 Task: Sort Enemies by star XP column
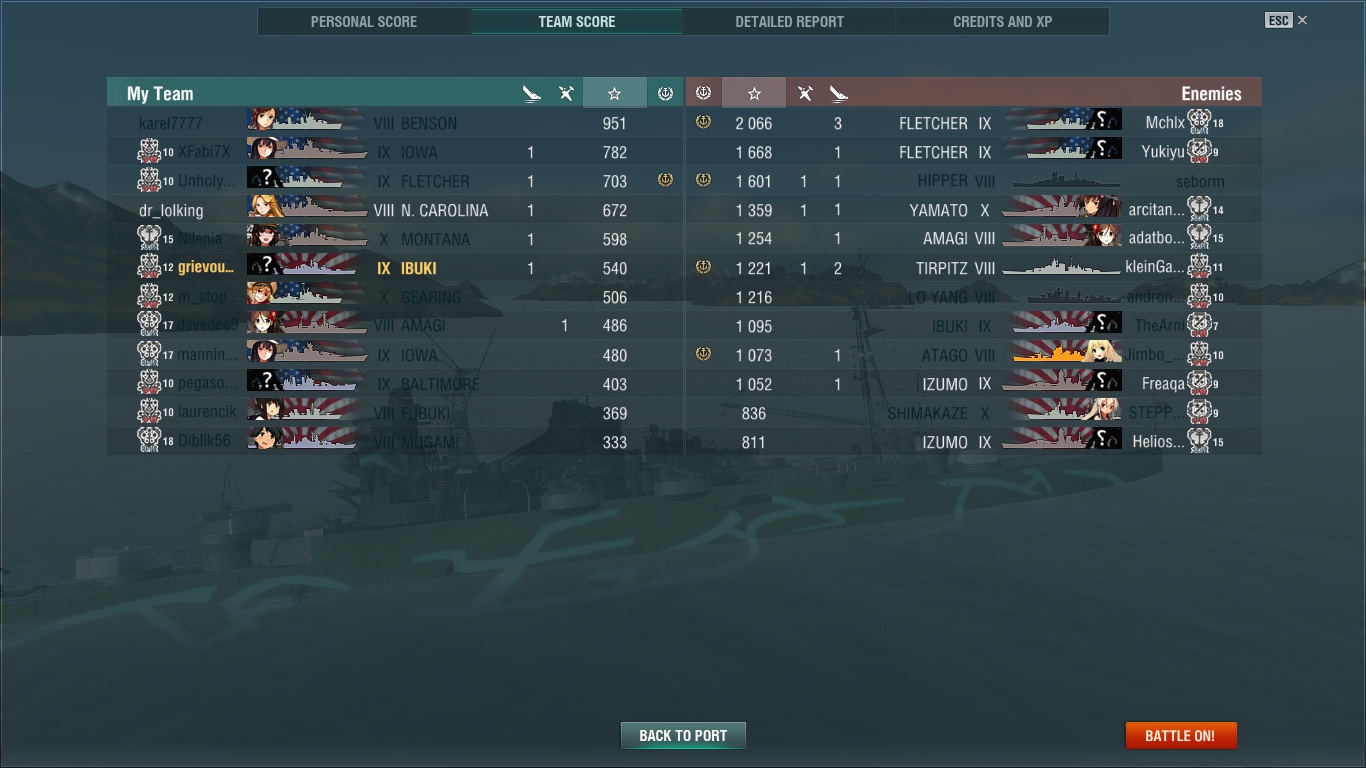click(754, 93)
